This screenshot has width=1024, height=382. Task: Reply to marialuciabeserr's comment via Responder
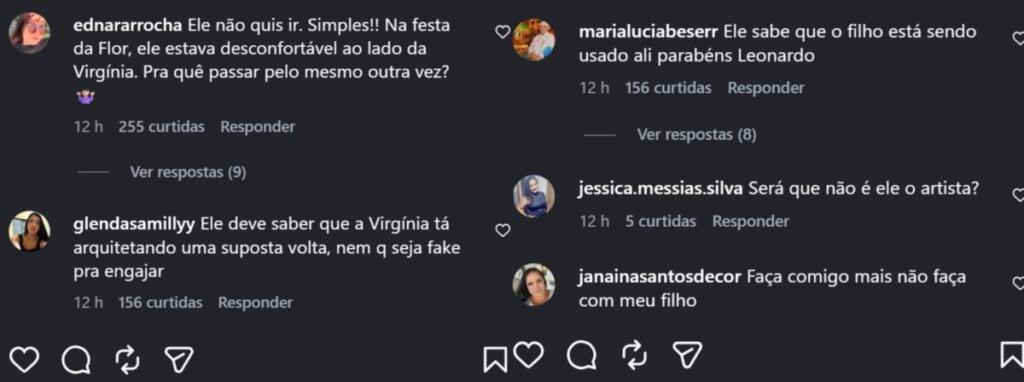pyautogui.click(x=766, y=88)
